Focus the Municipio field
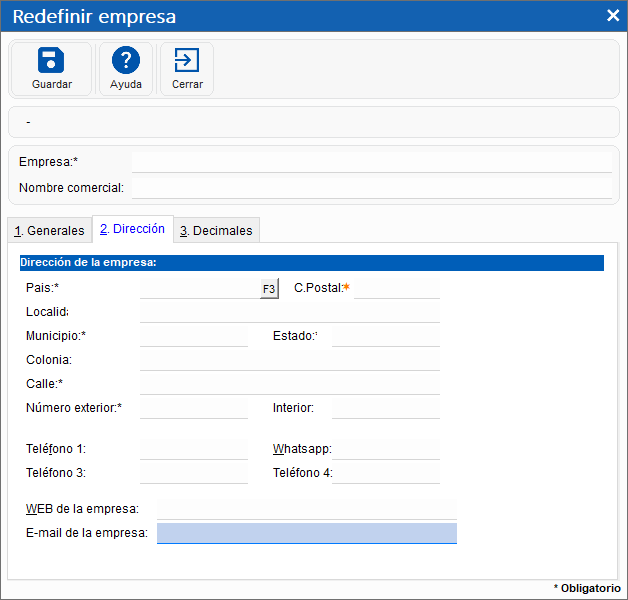 194,336
